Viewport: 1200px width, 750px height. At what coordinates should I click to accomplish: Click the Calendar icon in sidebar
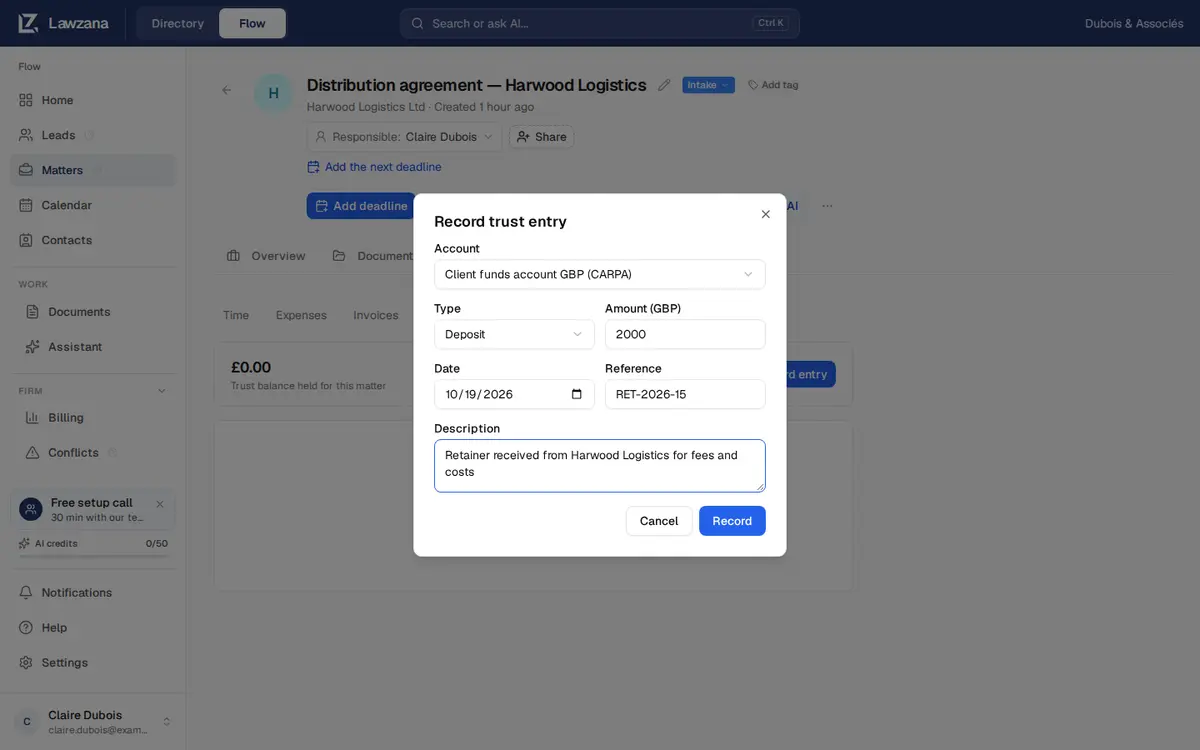(26, 205)
